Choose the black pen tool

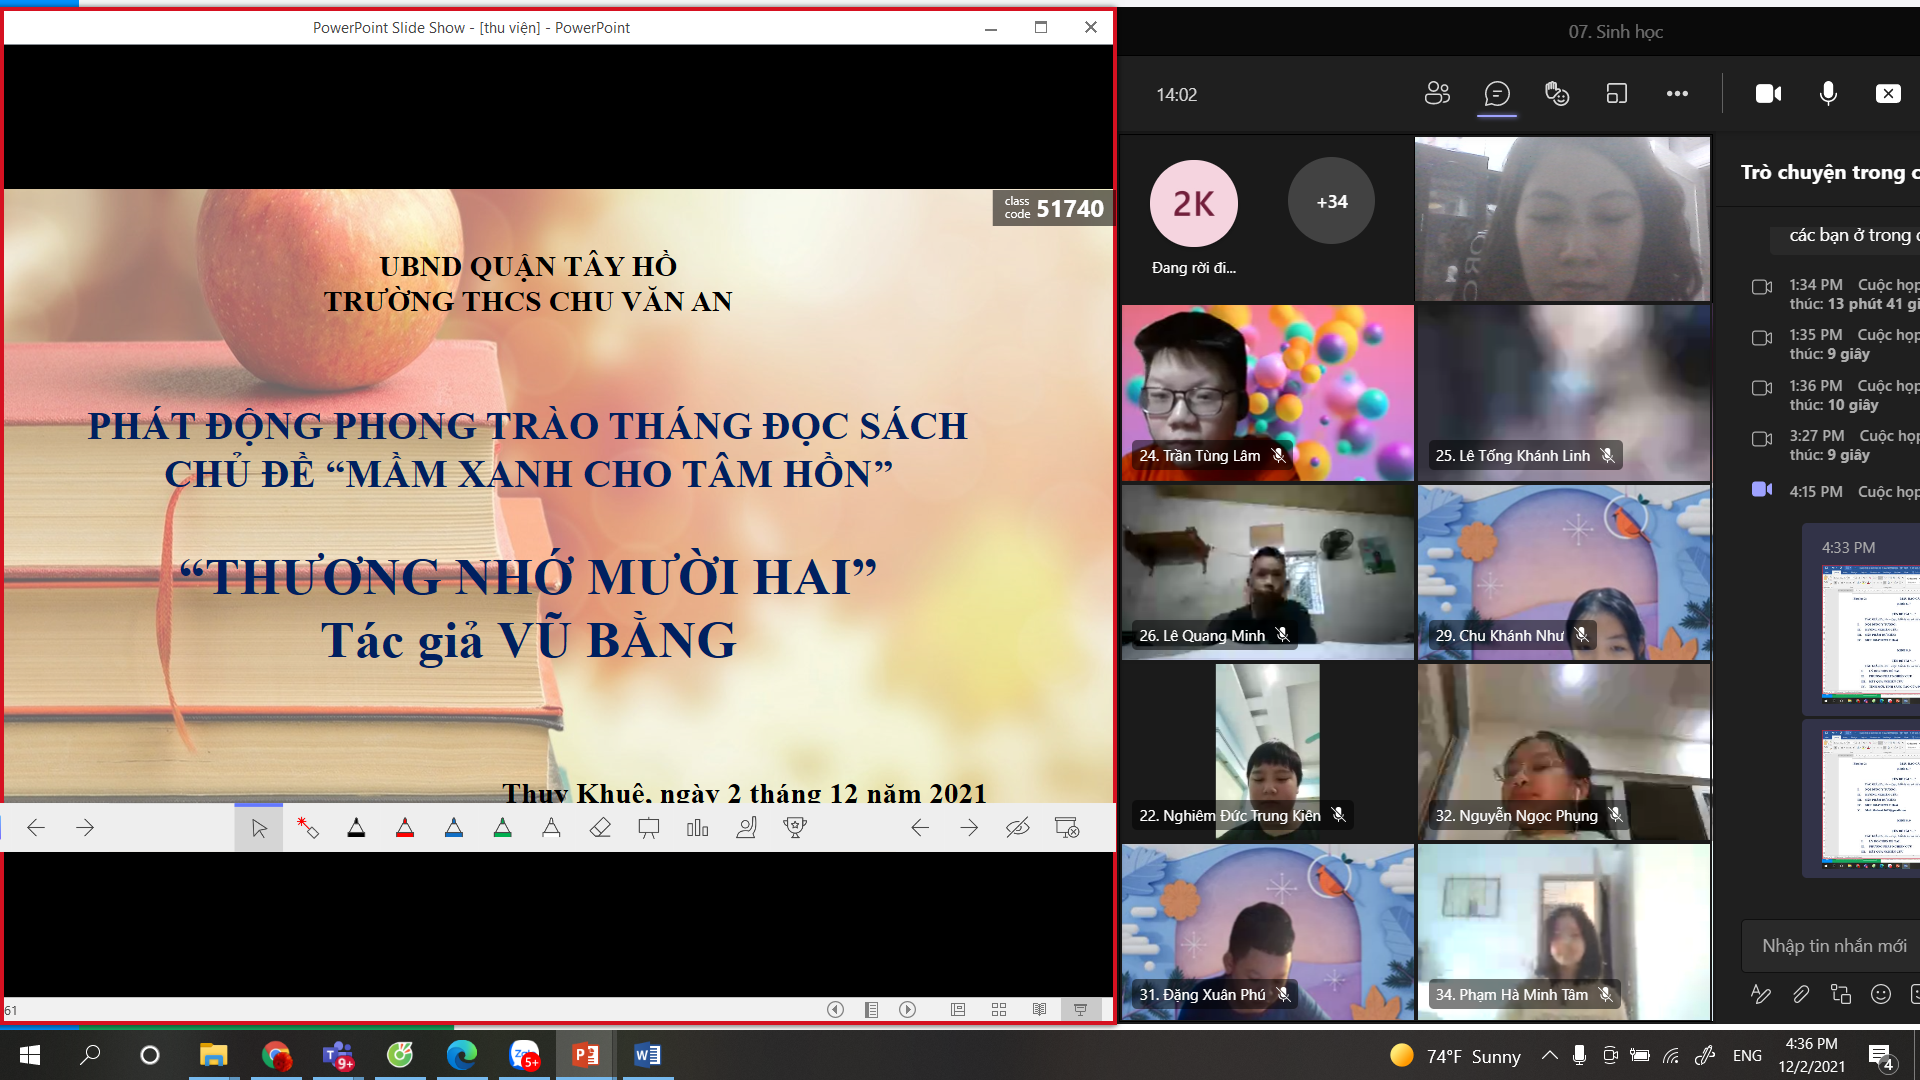pyautogui.click(x=356, y=828)
